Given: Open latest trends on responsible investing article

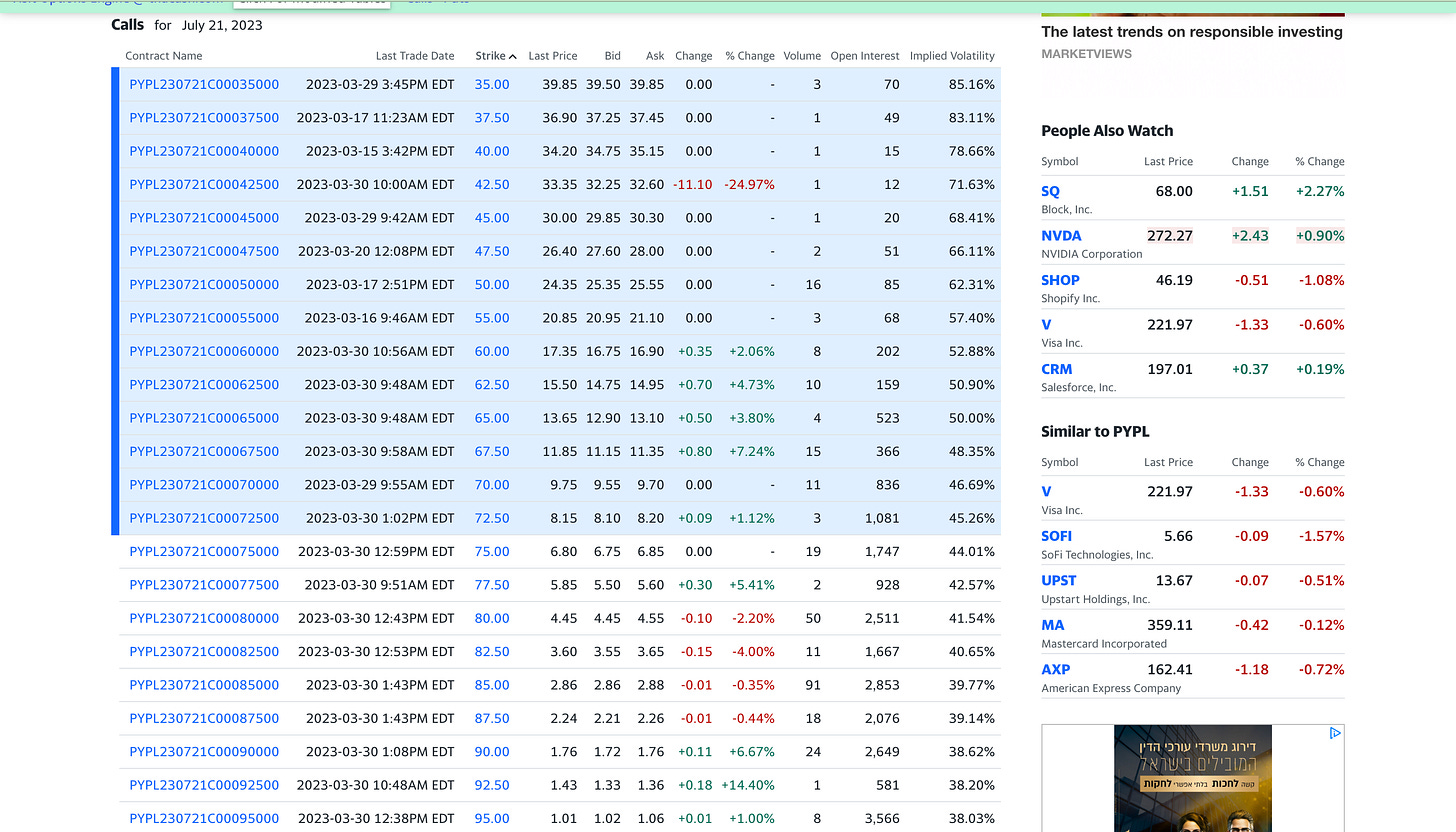Looking at the screenshot, I should point(1192,32).
